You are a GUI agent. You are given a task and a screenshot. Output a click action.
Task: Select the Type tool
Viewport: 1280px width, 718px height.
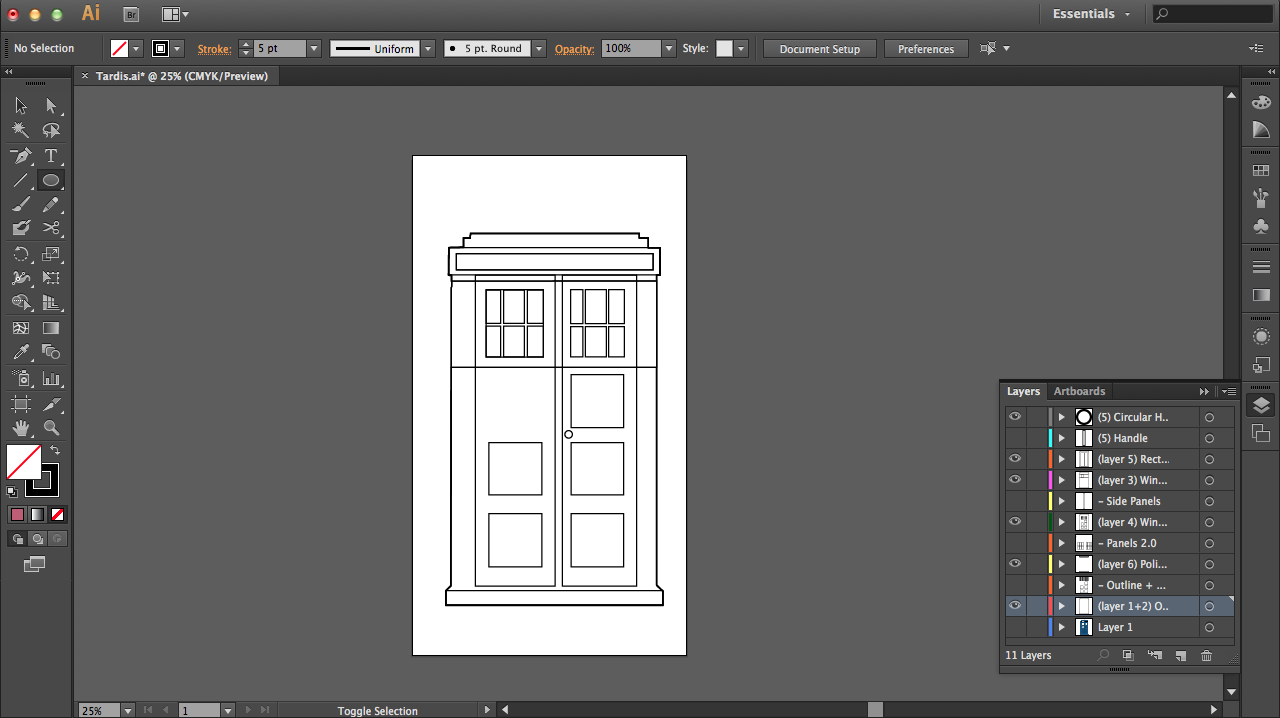pos(51,156)
